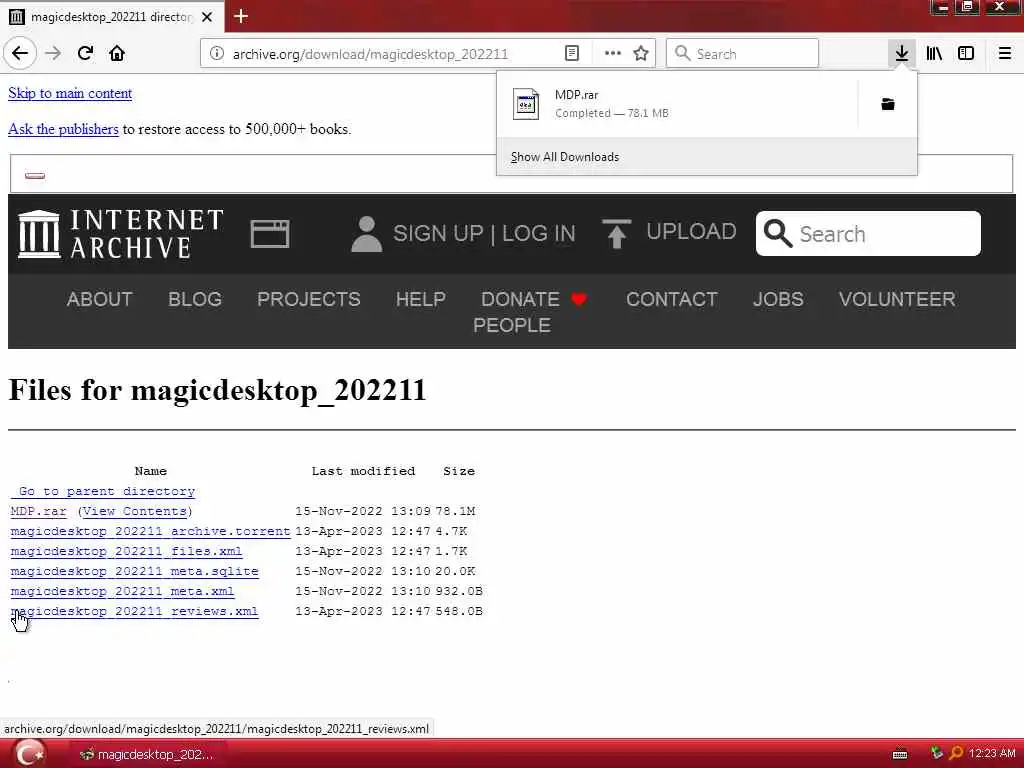Click SIGN UP link
This screenshot has width=1024, height=768.
[438, 234]
